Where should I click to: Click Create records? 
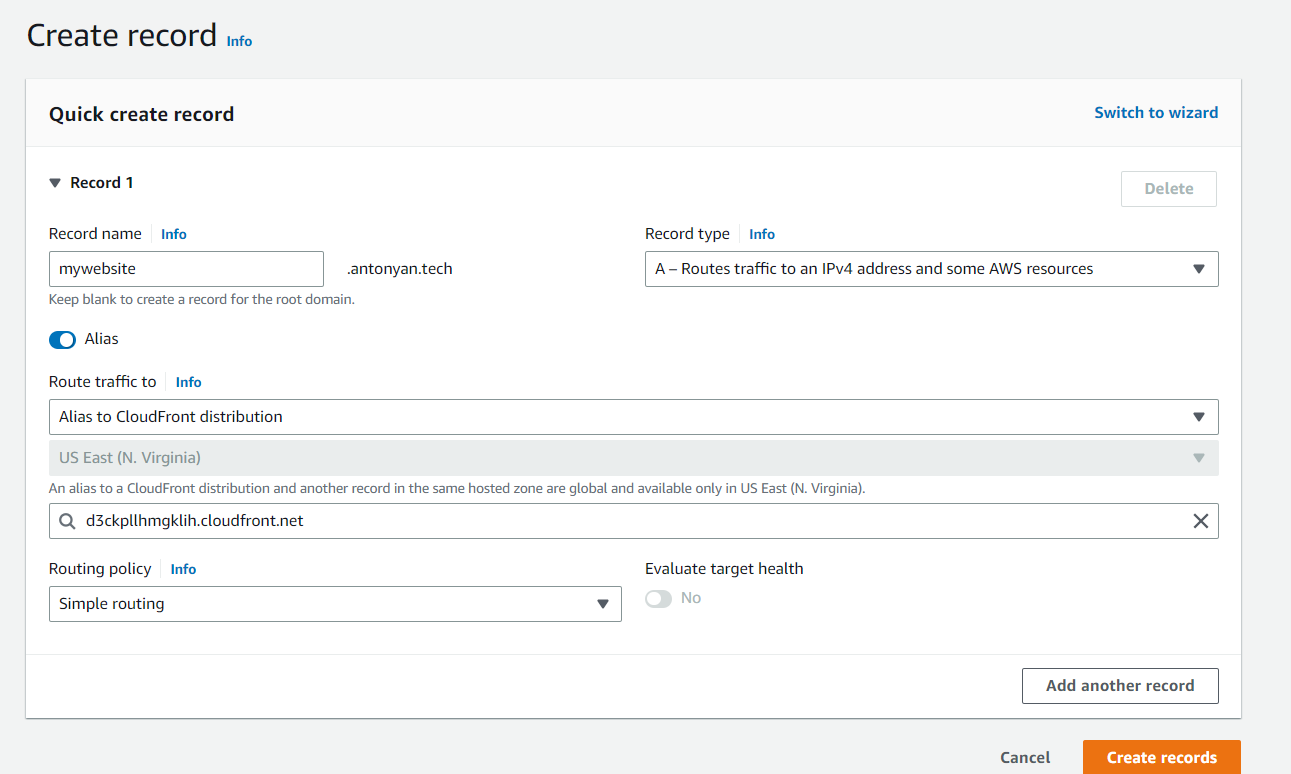pos(1161,757)
